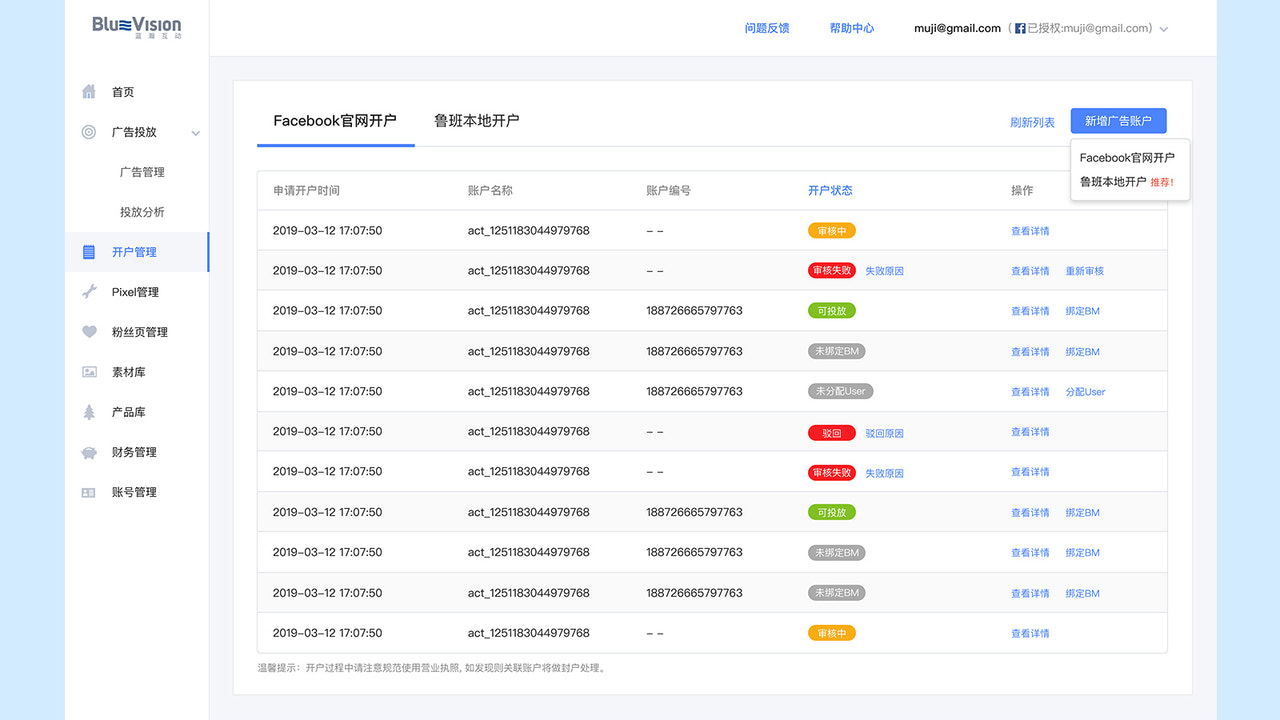Choose Facebook官网开户 in the dropdown menu
This screenshot has height=720, width=1280.
tap(1127, 158)
